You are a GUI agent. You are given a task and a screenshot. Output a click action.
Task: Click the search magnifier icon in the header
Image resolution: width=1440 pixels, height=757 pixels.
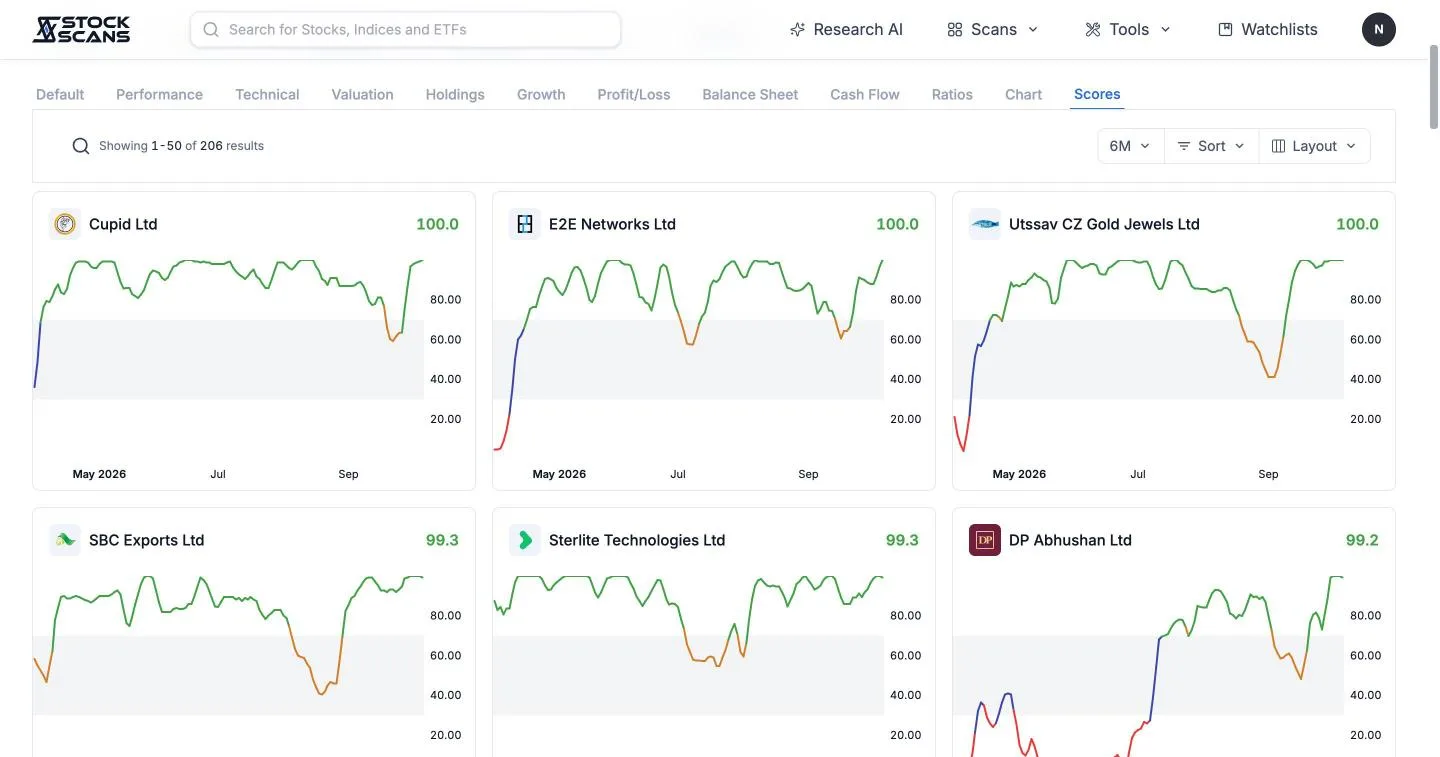click(211, 30)
